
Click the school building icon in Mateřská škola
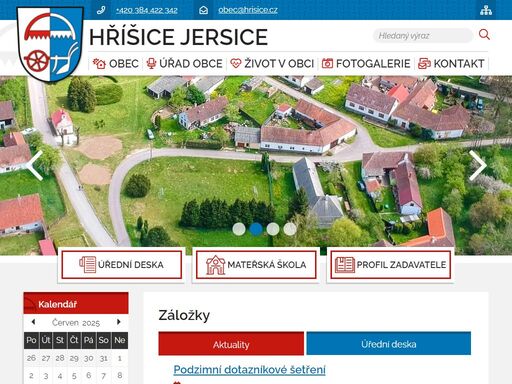click(216, 265)
